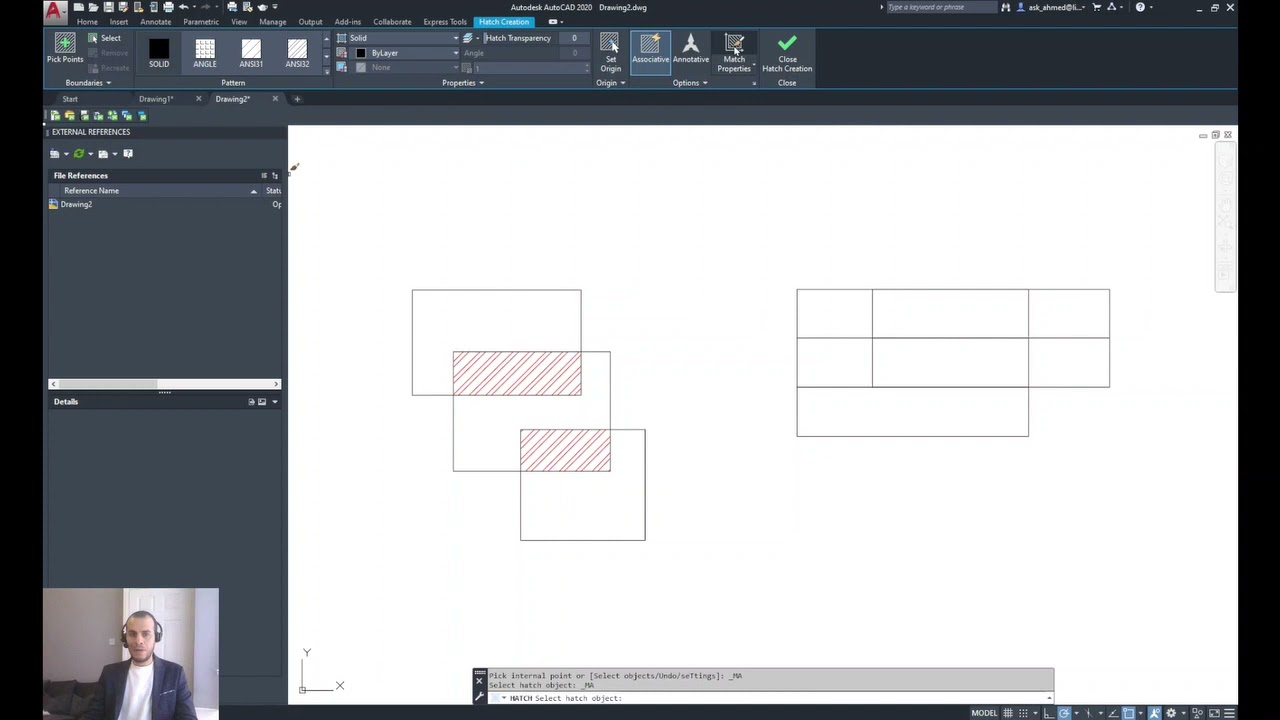Click the External References horizontal scrollbar
Image resolution: width=1280 pixels, height=720 pixels.
(x=165, y=384)
